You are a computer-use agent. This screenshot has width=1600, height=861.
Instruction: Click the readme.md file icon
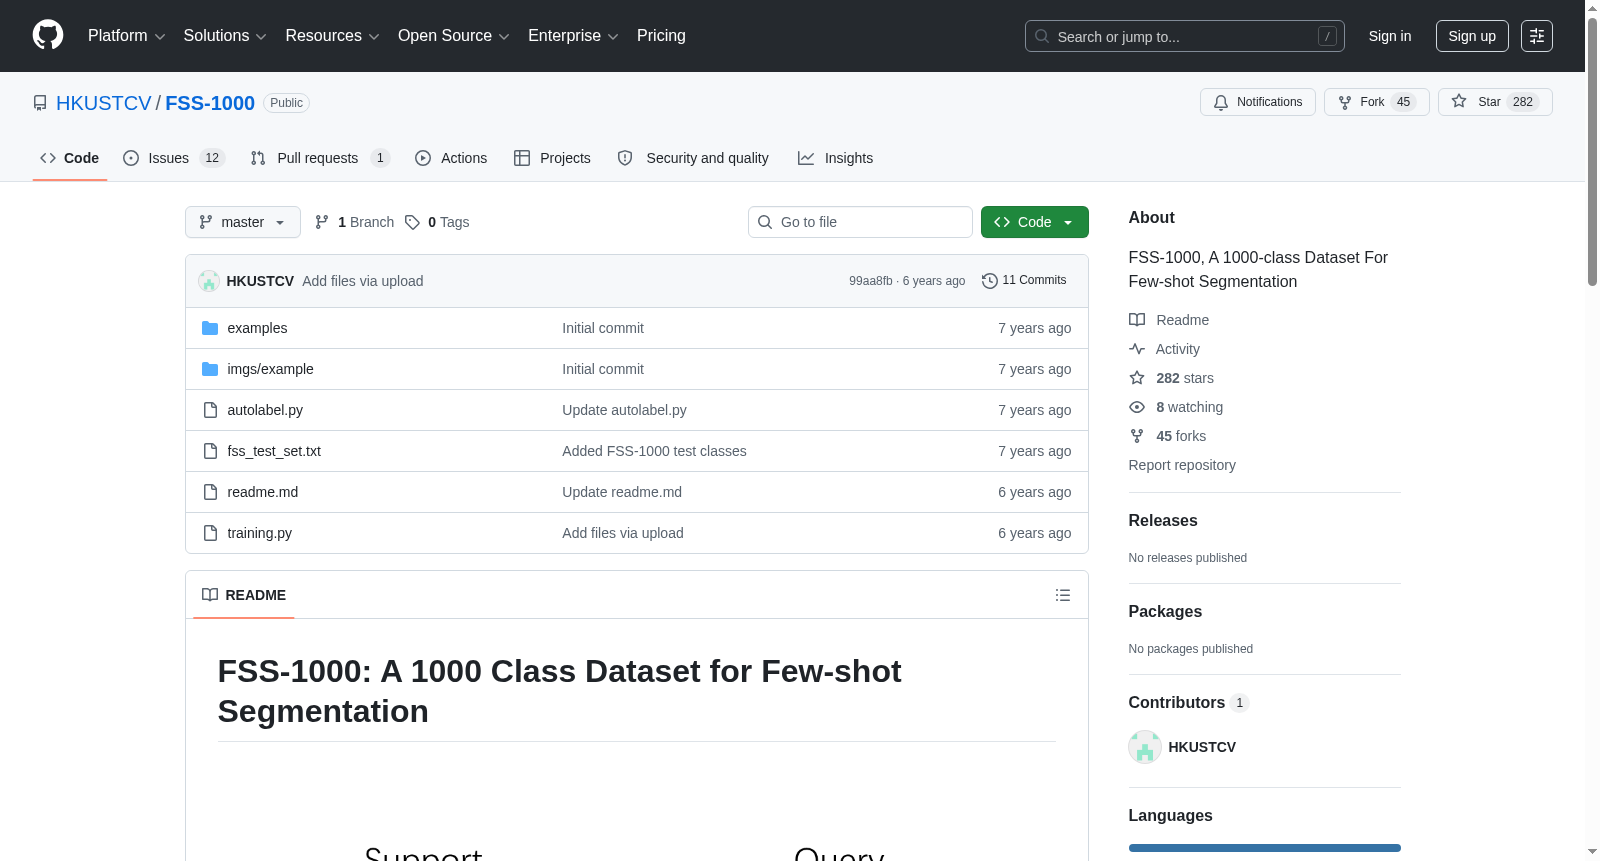(x=210, y=492)
